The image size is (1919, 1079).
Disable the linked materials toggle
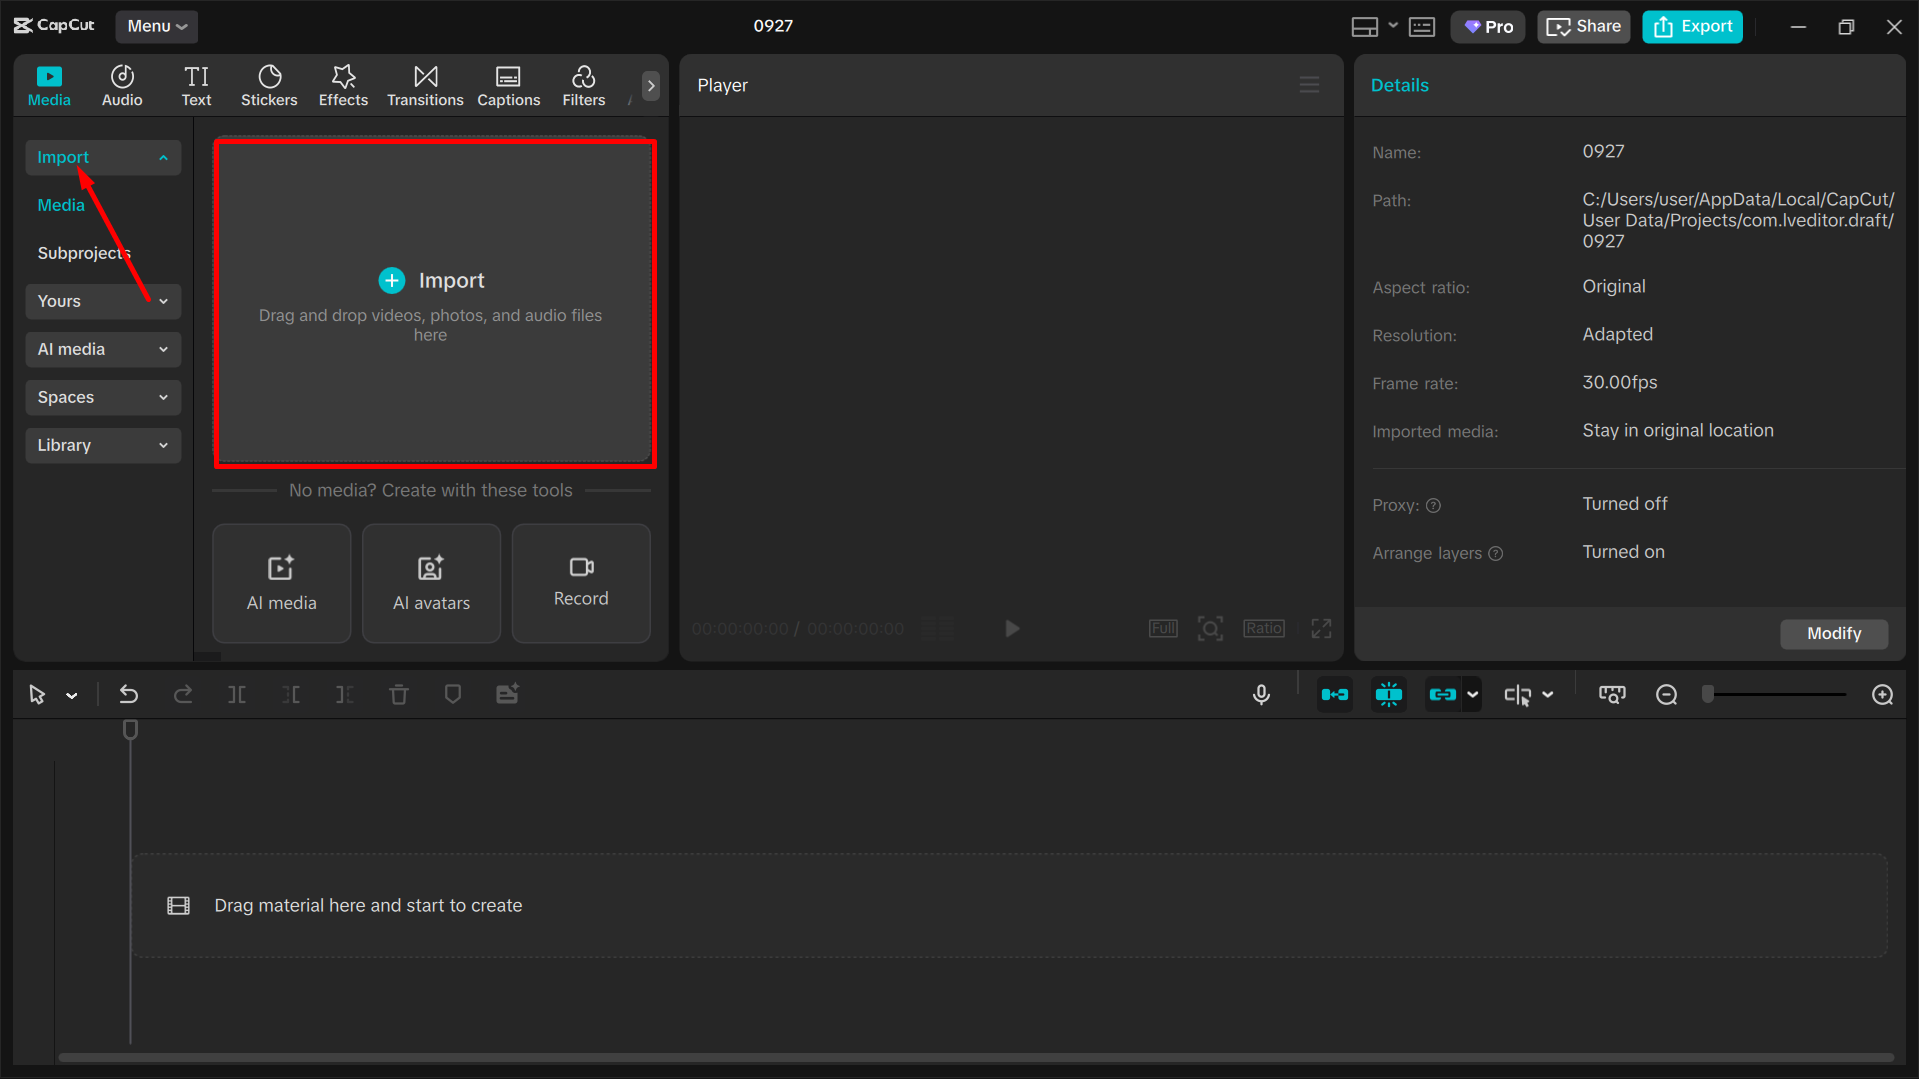click(x=1444, y=694)
